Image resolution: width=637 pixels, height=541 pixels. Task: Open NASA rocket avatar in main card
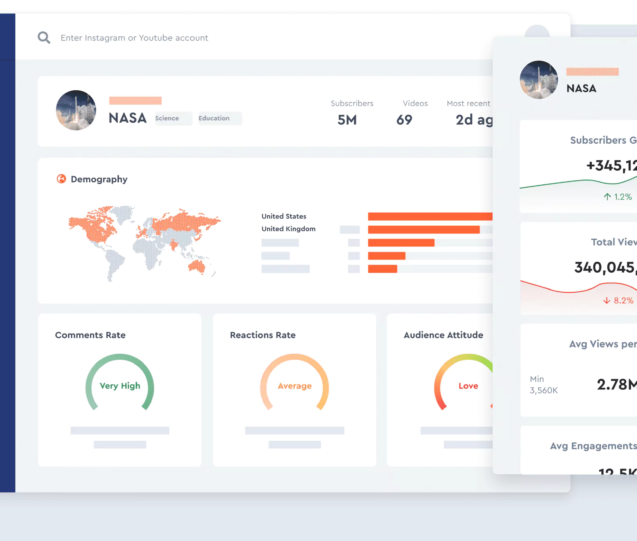tap(76, 110)
